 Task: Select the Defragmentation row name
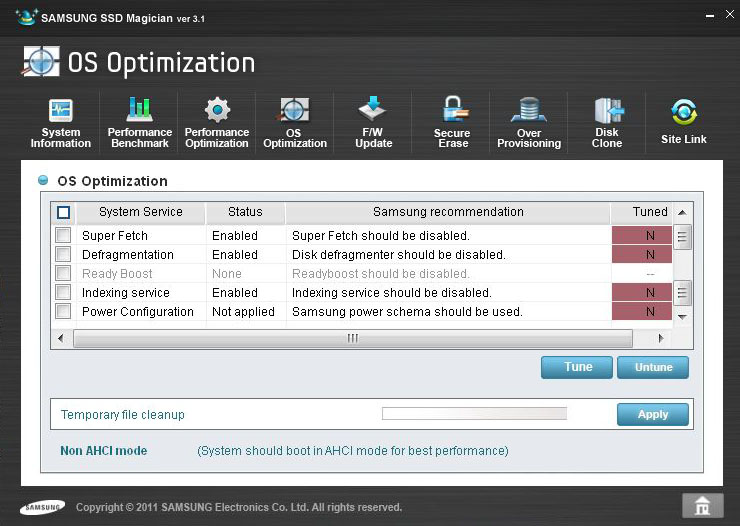tap(128, 255)
